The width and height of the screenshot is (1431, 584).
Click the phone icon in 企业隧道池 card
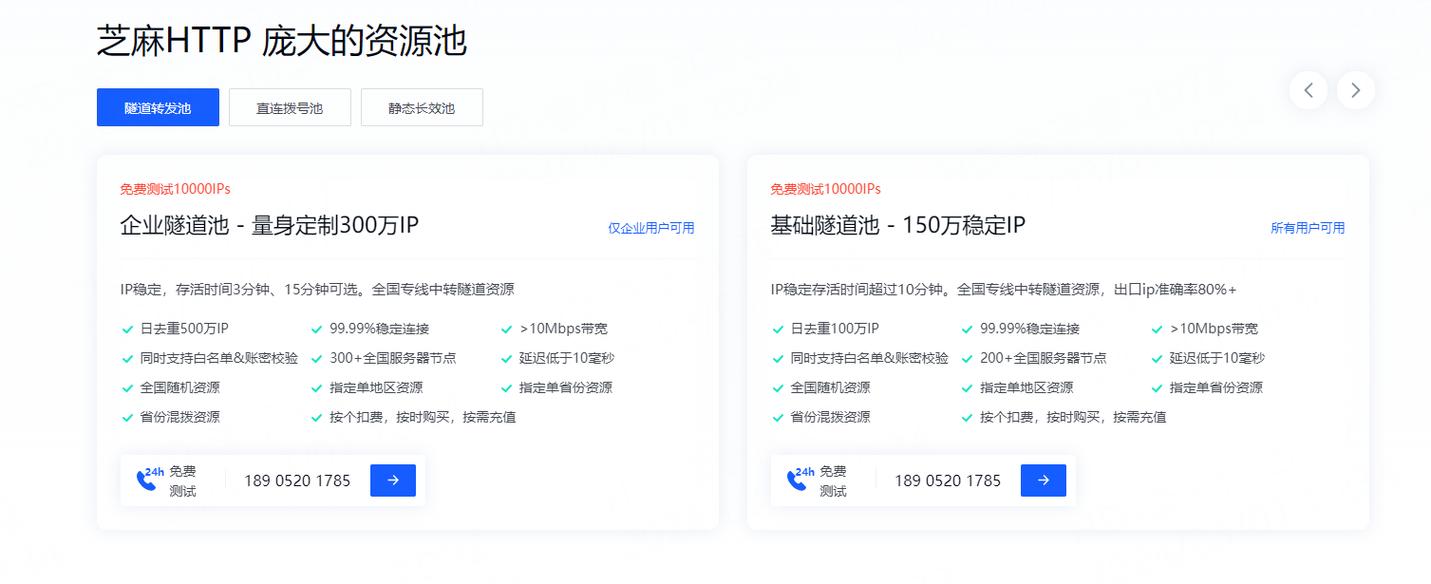pos(147,481)
